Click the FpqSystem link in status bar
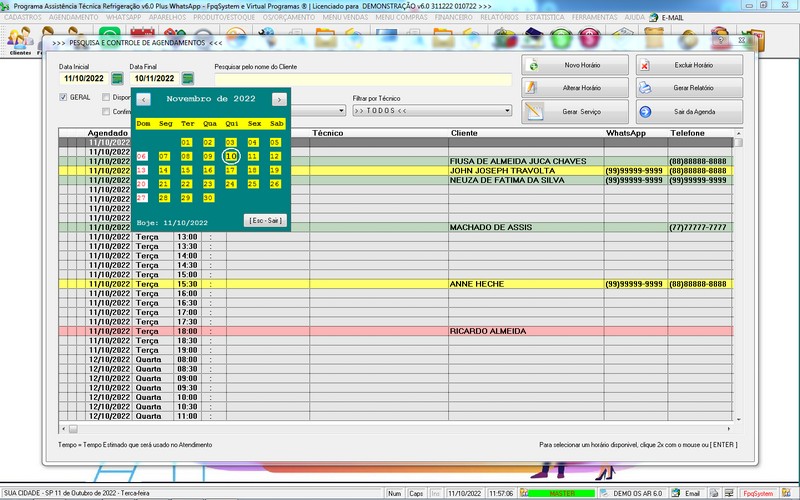 coord(758,493)
